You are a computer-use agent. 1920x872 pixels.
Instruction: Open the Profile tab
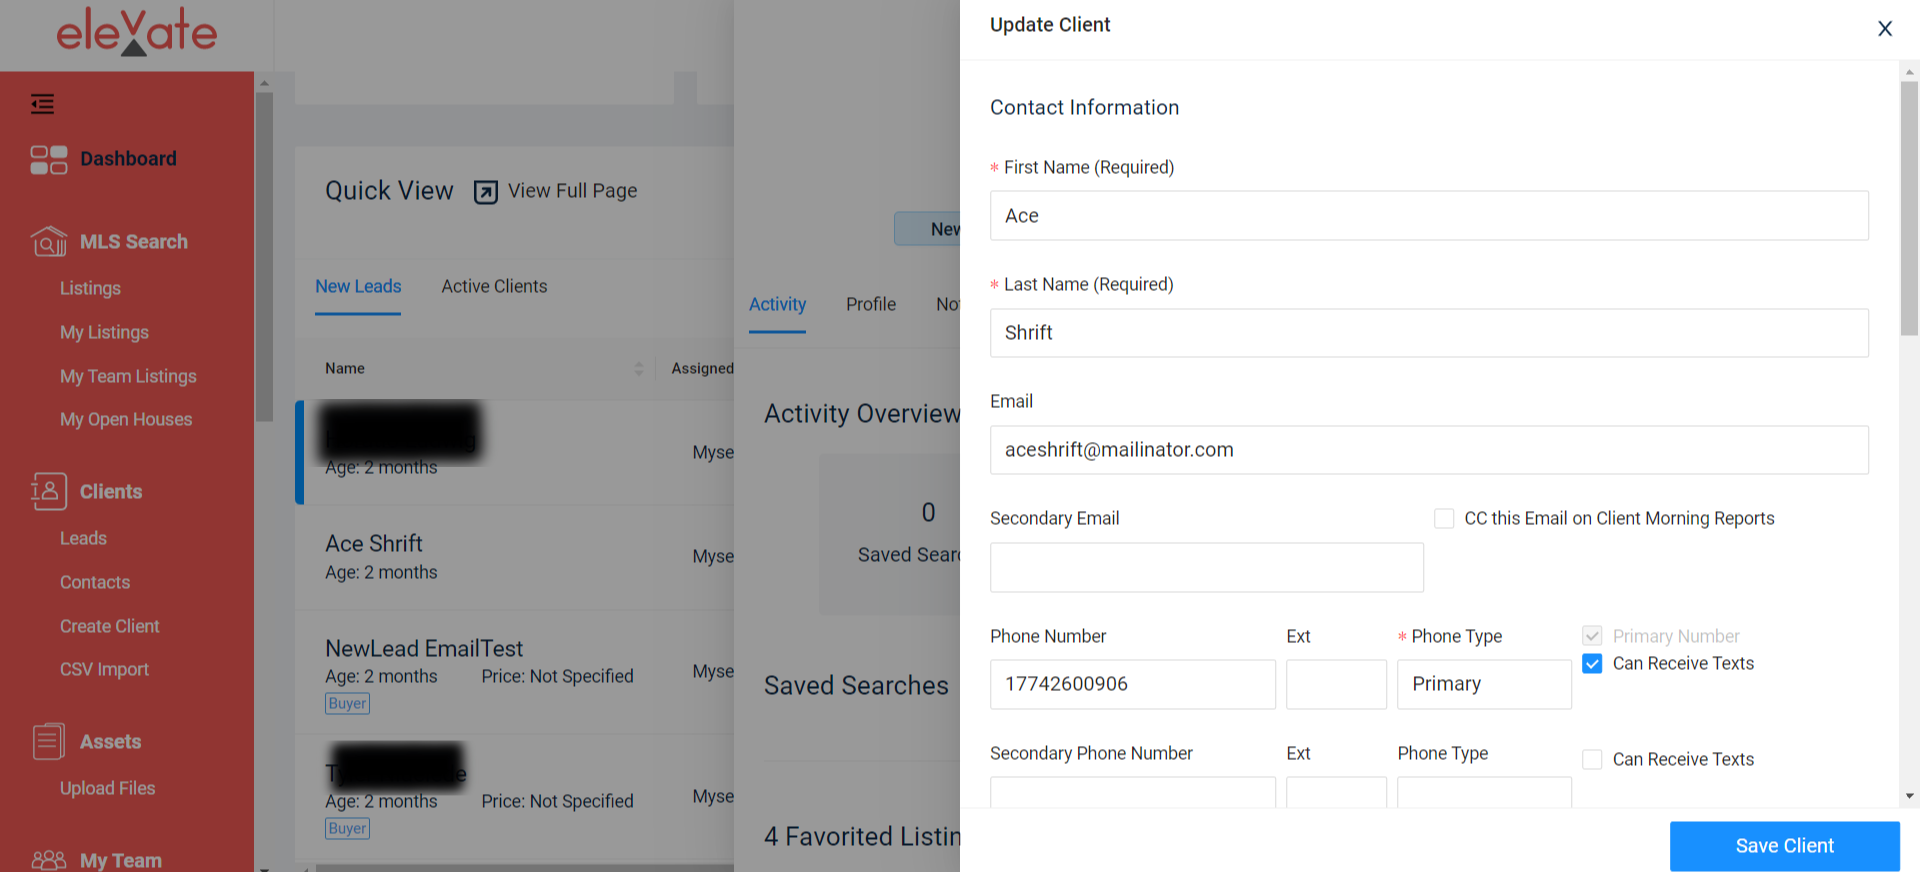[x=871, y=304]
